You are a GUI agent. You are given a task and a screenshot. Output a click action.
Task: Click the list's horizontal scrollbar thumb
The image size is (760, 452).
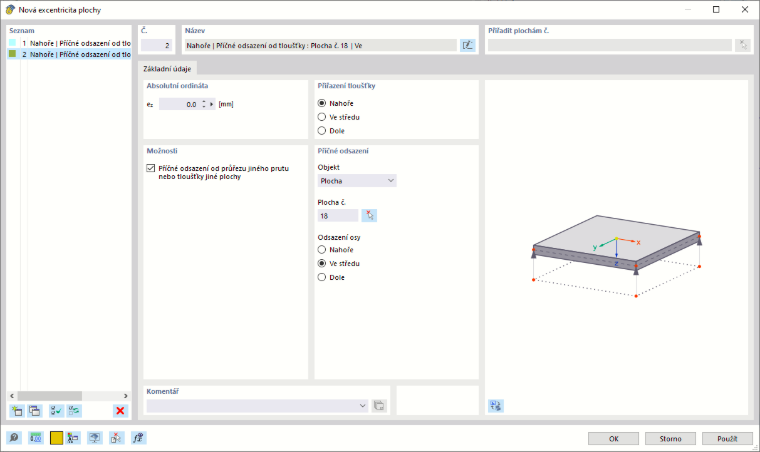(49, 396)
